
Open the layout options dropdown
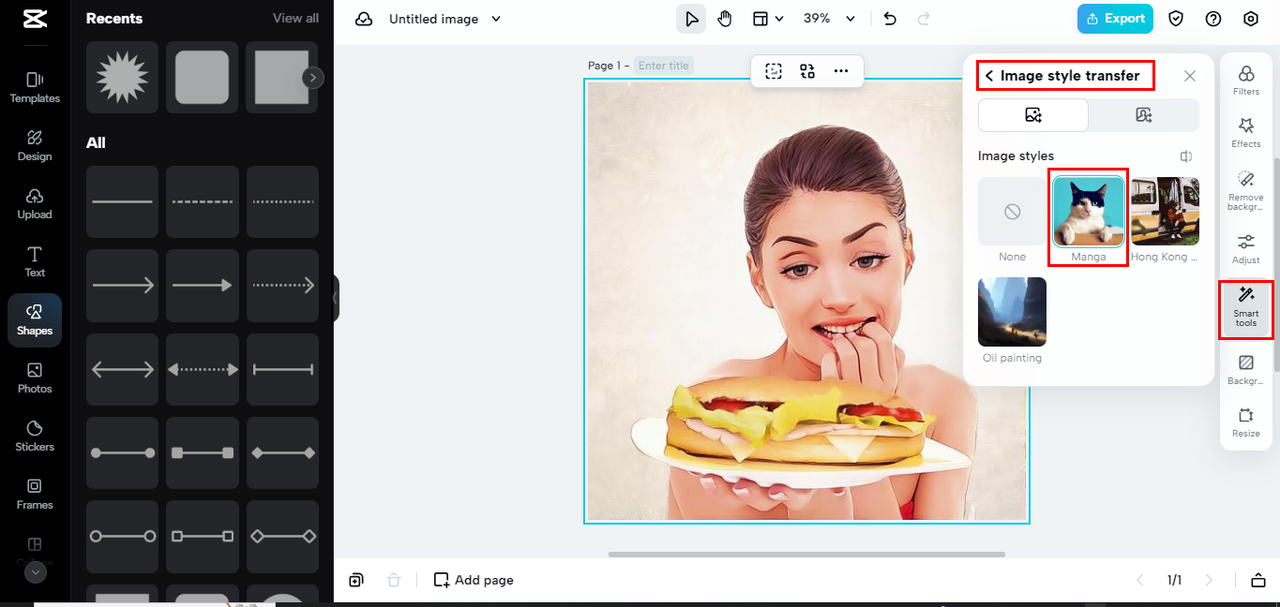(x=768, y=19)
